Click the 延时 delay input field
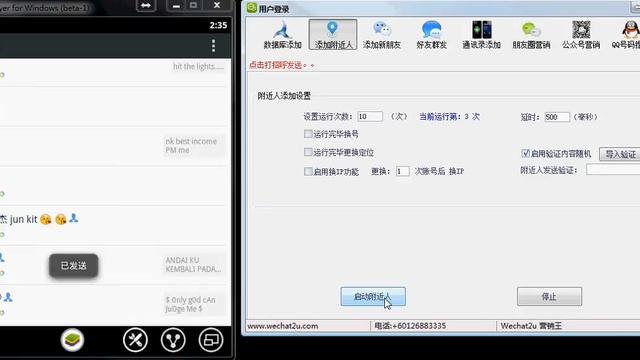Image resolution: width=640 pixels, height=360 pixels. pos(557,117)
